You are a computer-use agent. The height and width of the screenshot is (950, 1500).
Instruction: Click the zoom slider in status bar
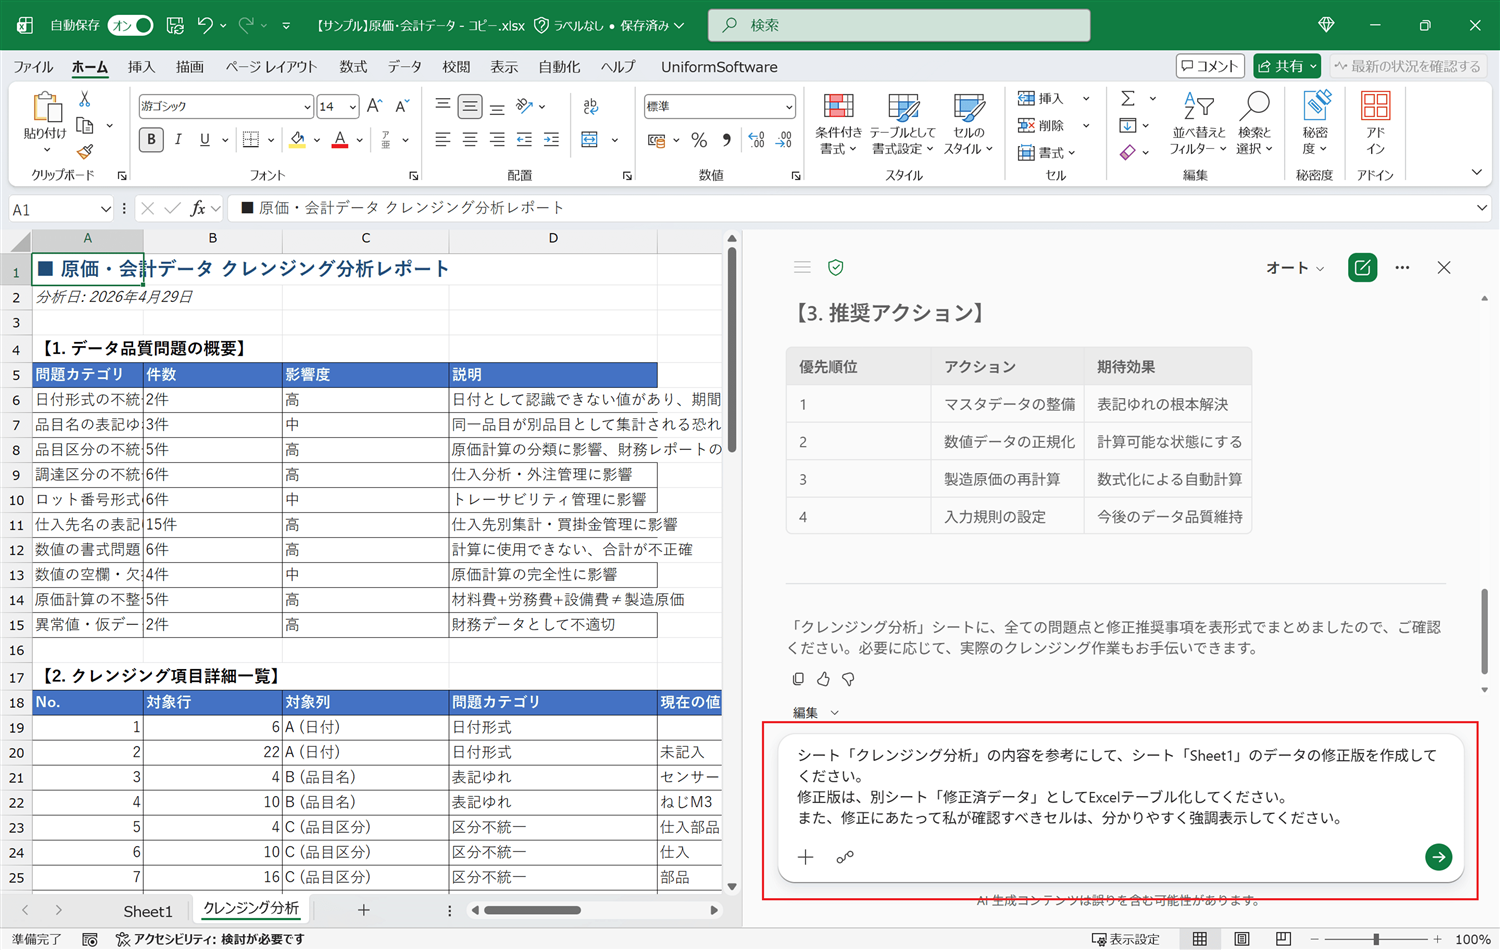pyautogui.click(x=1377, y=939)
